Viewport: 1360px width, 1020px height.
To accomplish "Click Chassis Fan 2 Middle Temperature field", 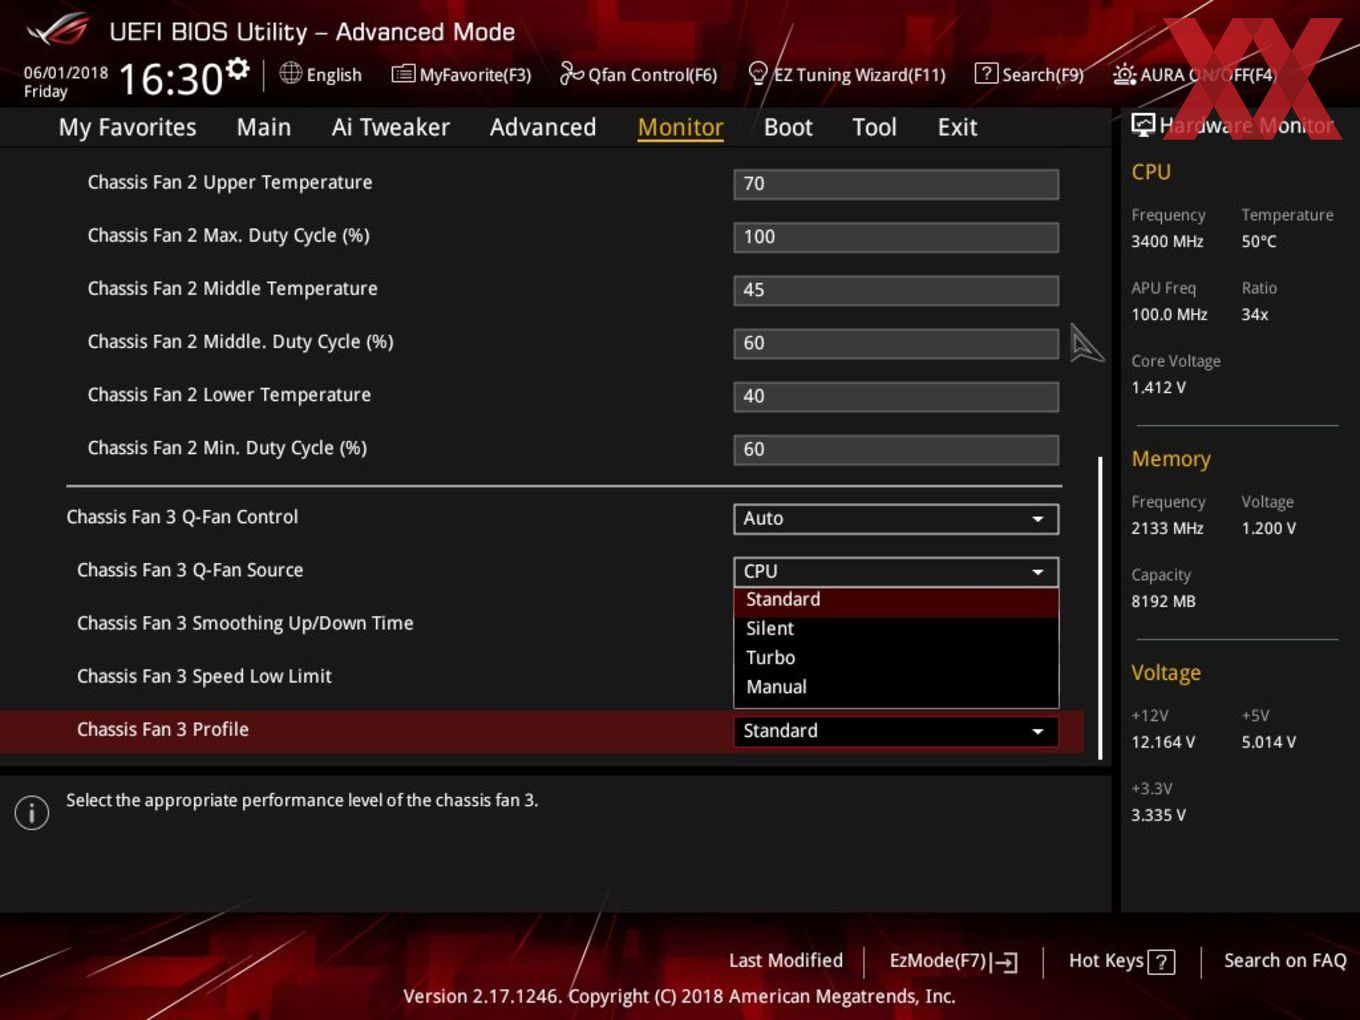I will [896, 290].
